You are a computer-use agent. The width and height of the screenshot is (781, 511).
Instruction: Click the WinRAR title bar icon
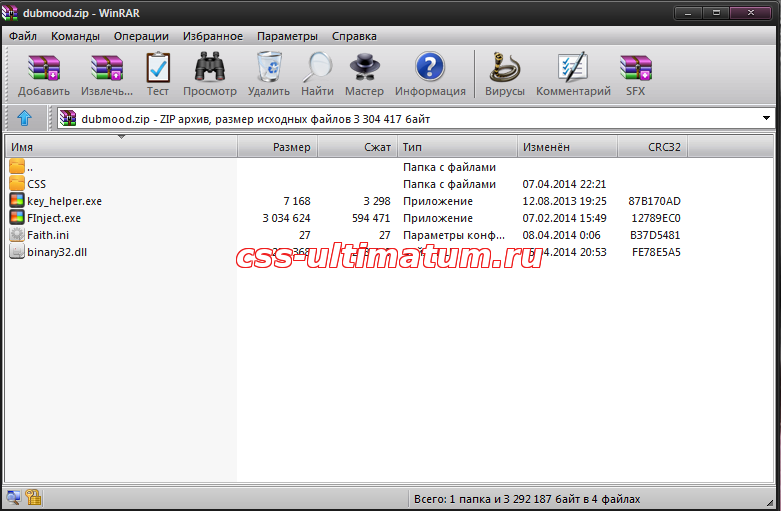click(9, 13)
